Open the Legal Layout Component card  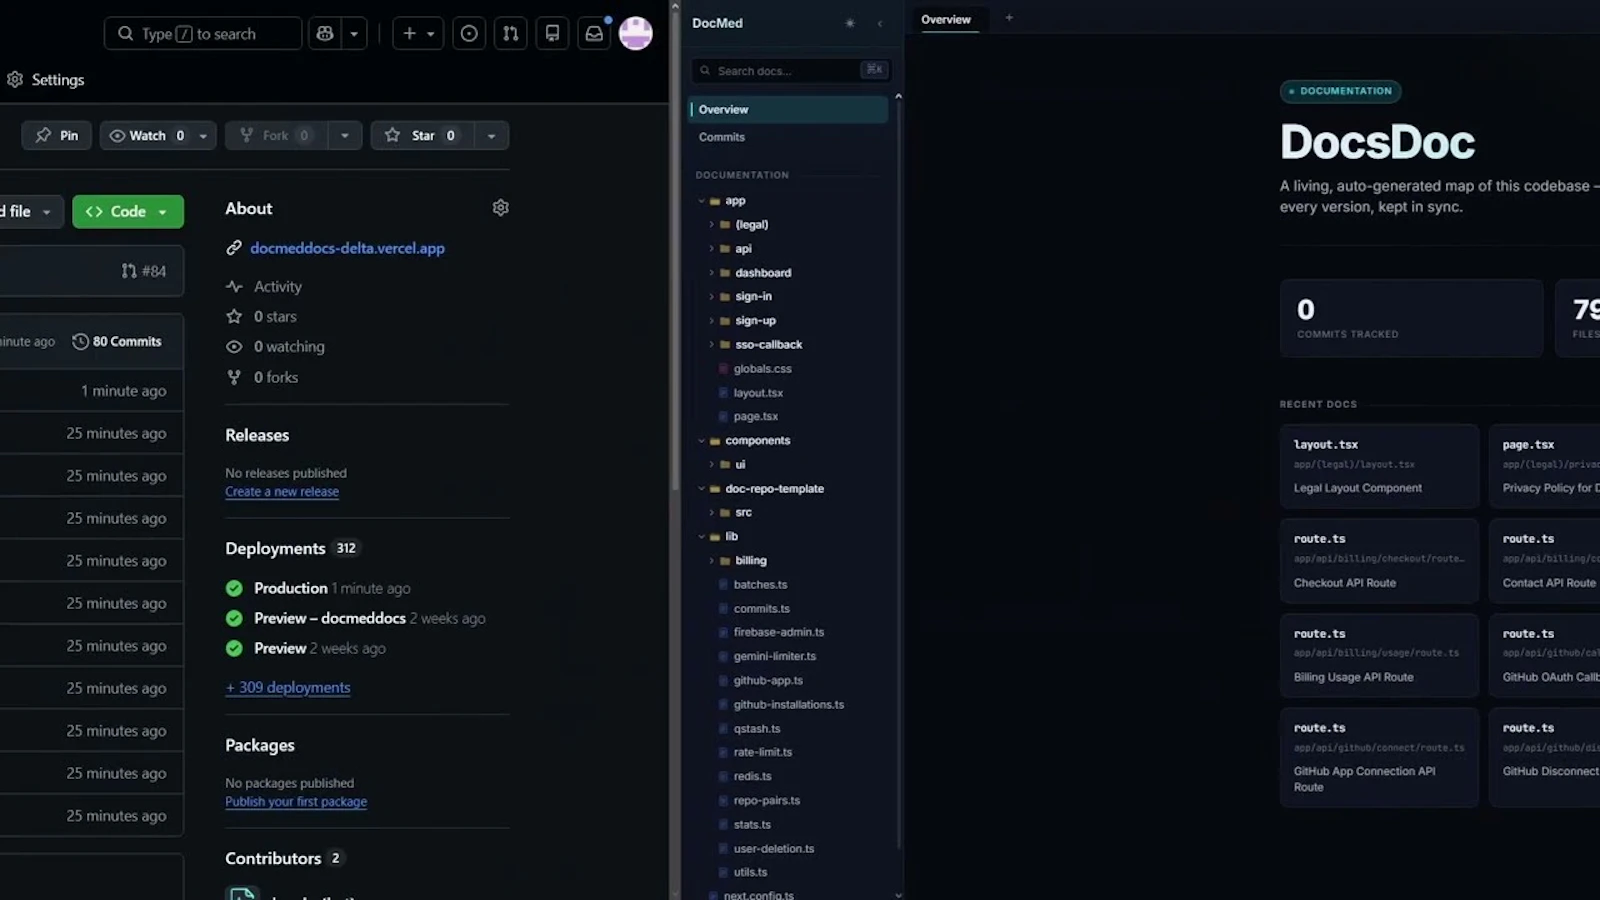[1379, 467]
